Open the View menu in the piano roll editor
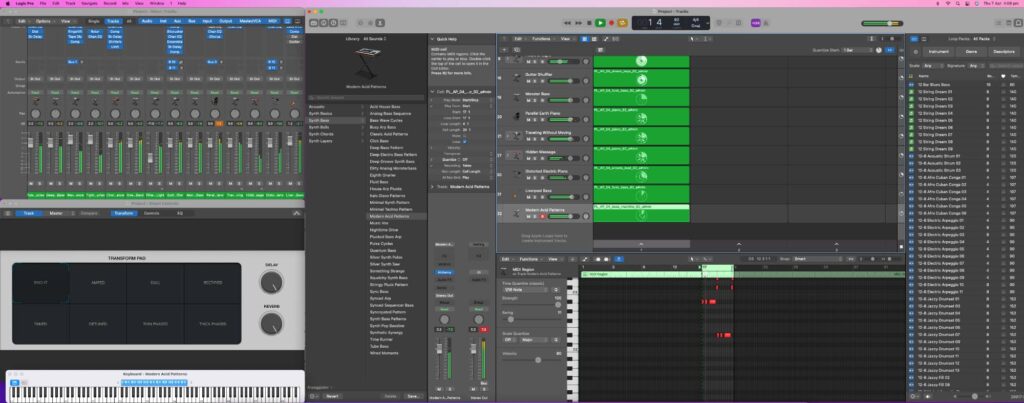Viewport: 1024px width, 403px height. point(553,259)
